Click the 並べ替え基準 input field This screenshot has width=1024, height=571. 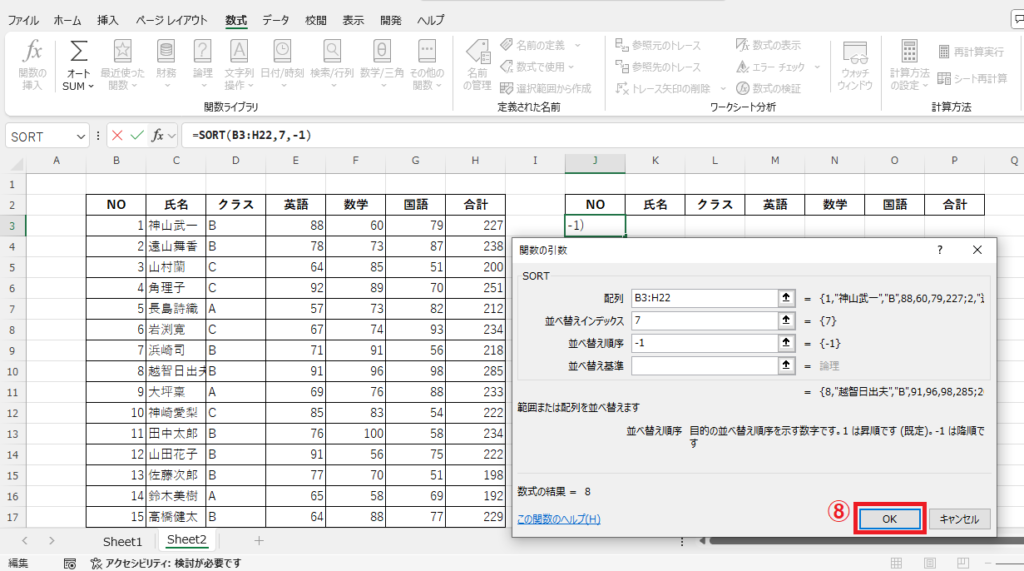[x=704, y=365]
